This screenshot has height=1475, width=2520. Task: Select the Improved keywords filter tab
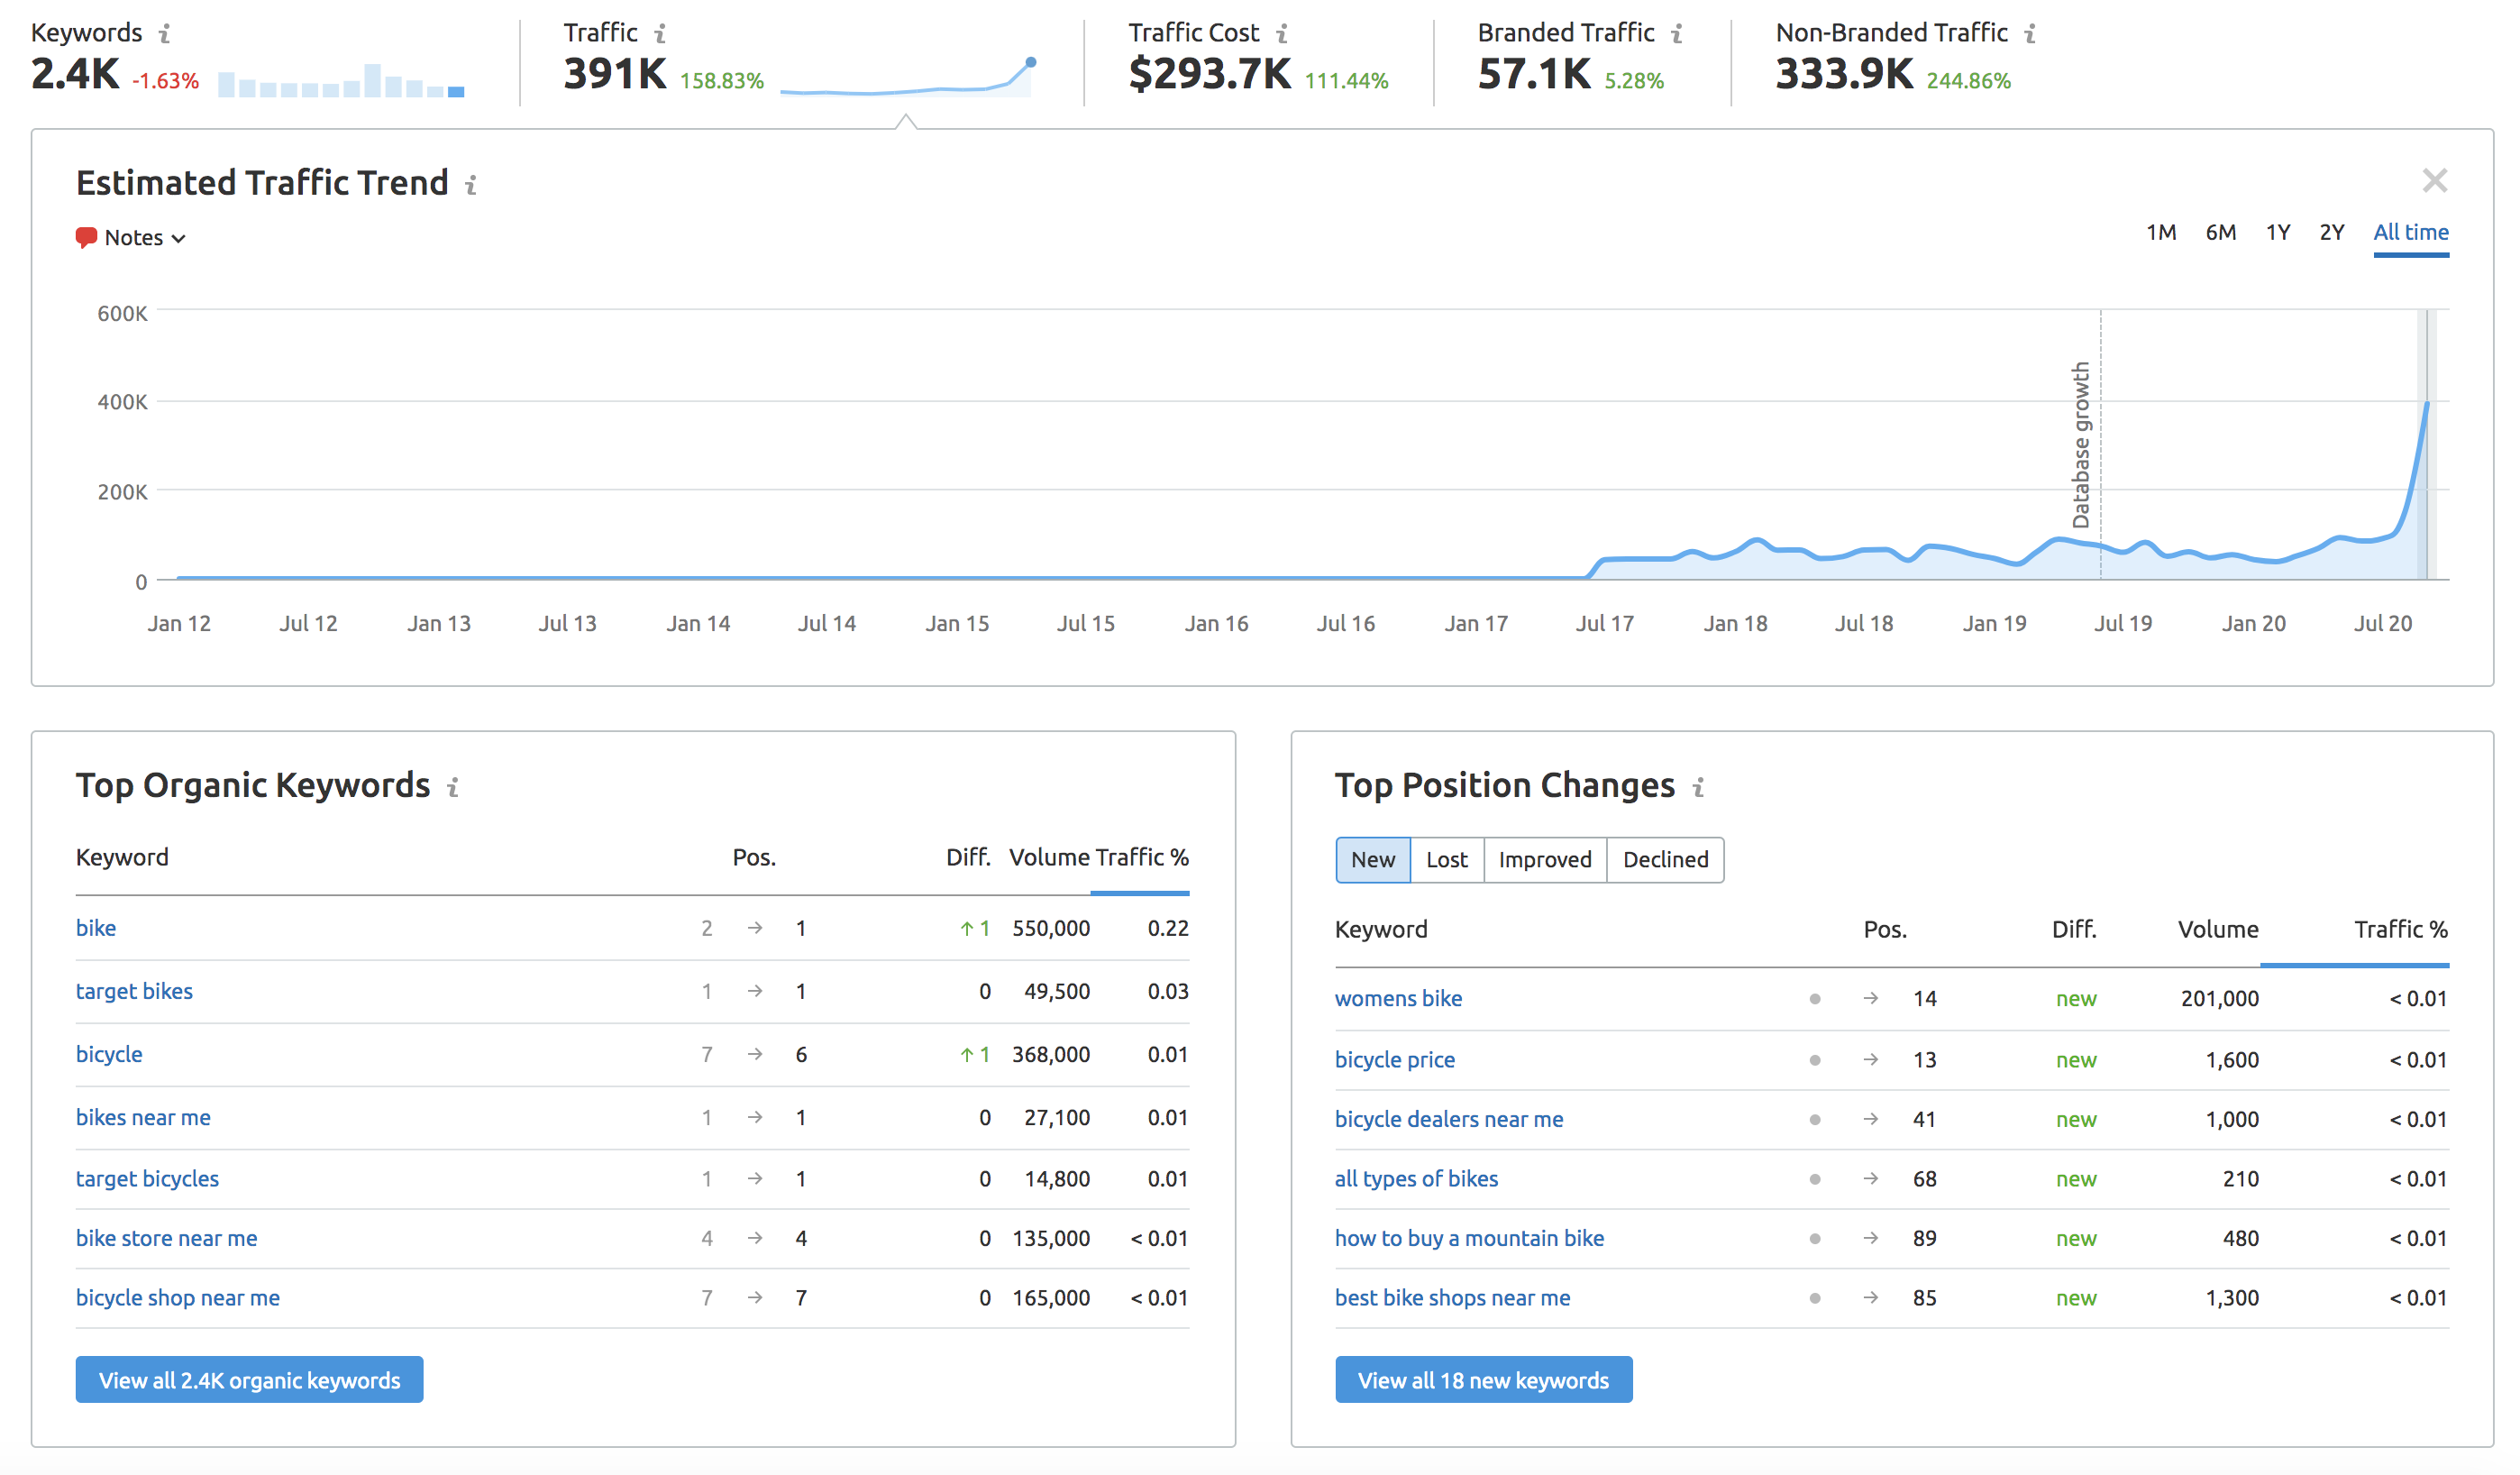click(1542, 858)
